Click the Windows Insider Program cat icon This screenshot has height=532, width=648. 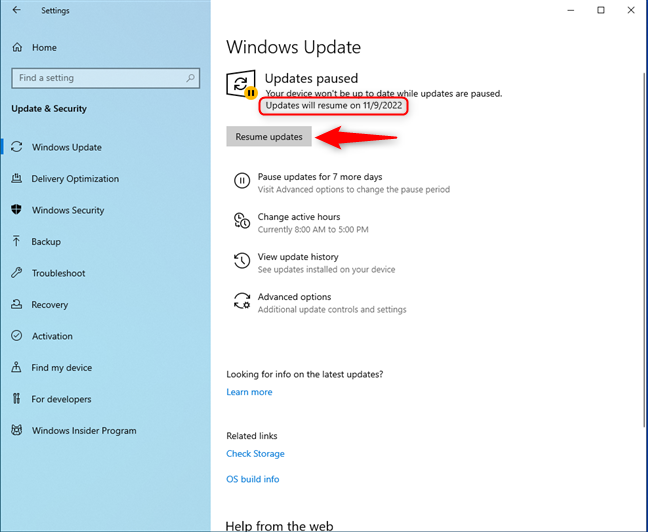click(x=17, y=430)
